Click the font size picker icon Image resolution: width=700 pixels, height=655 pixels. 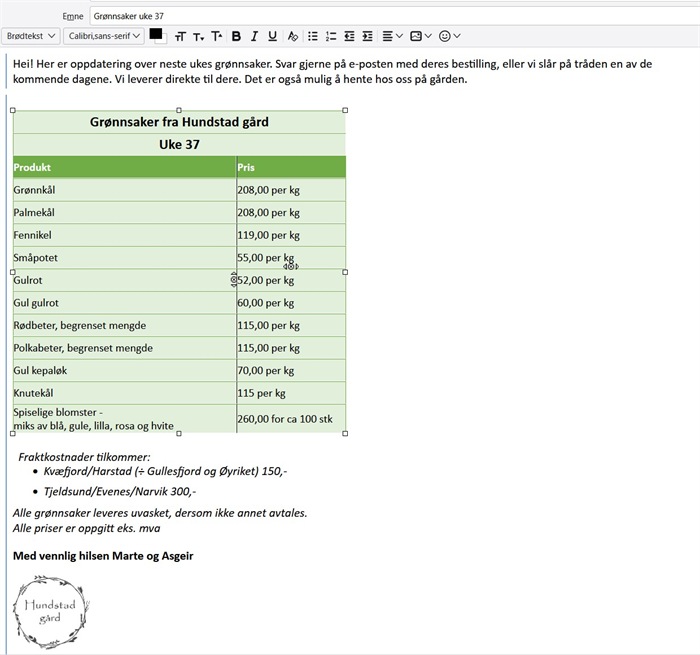pos(180,36)
